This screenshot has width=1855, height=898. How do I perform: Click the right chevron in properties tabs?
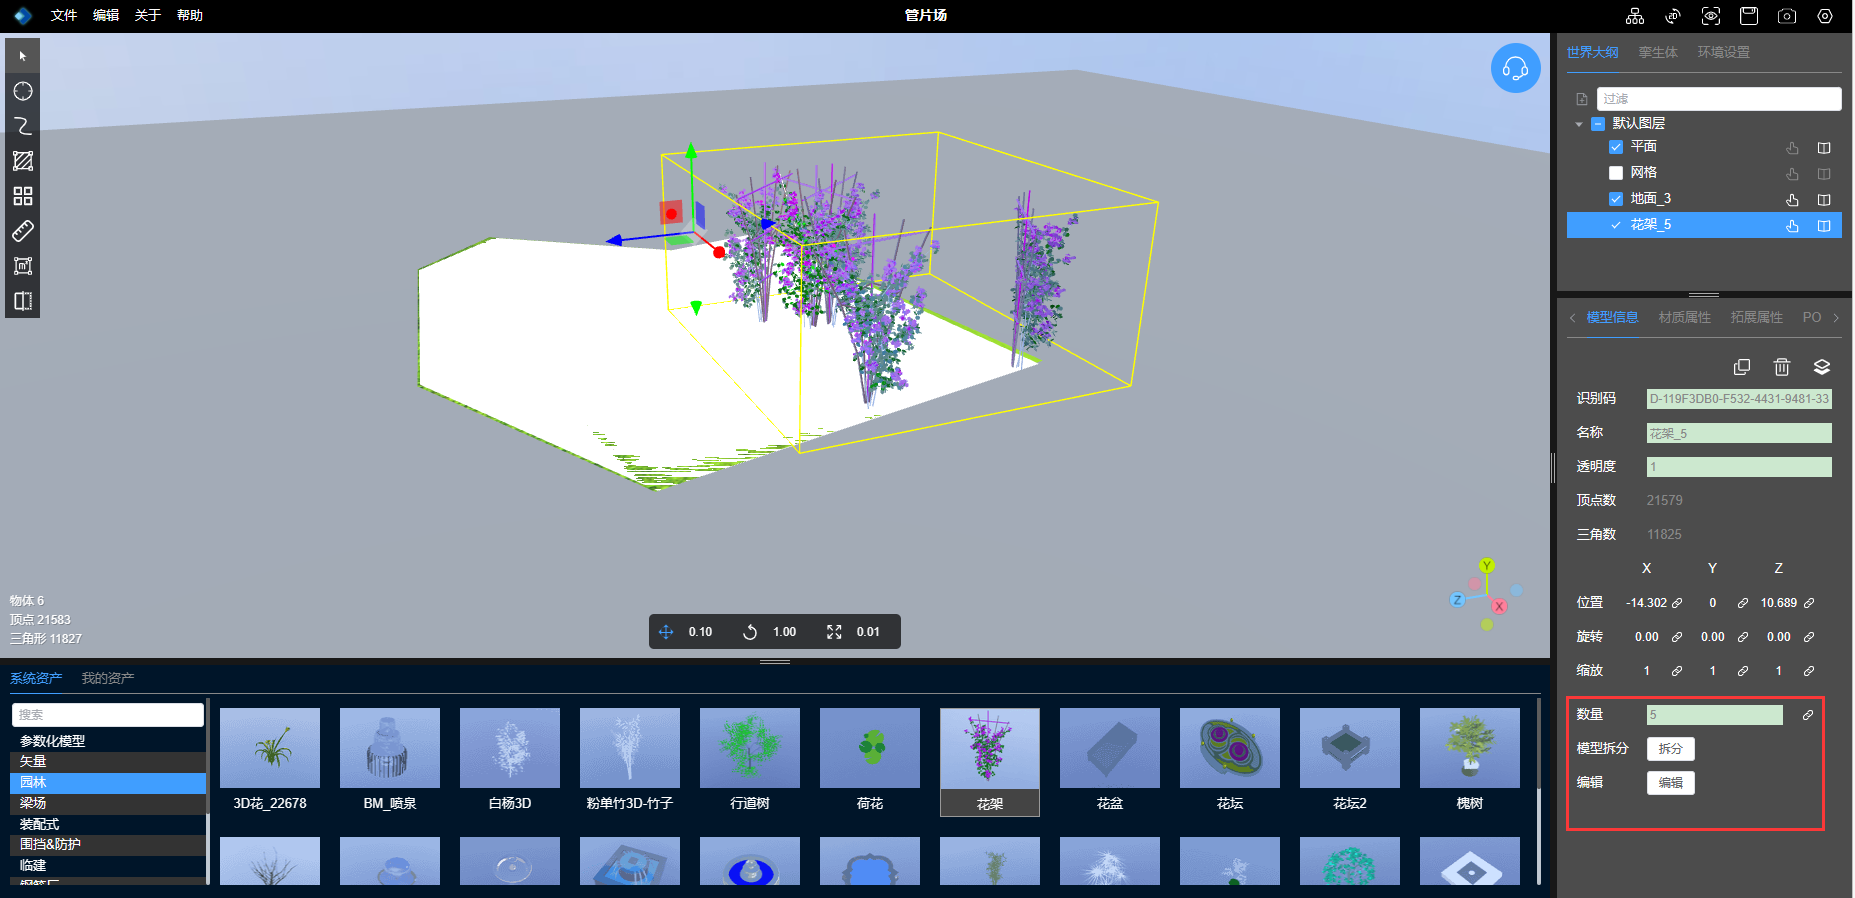point(1836,318)
